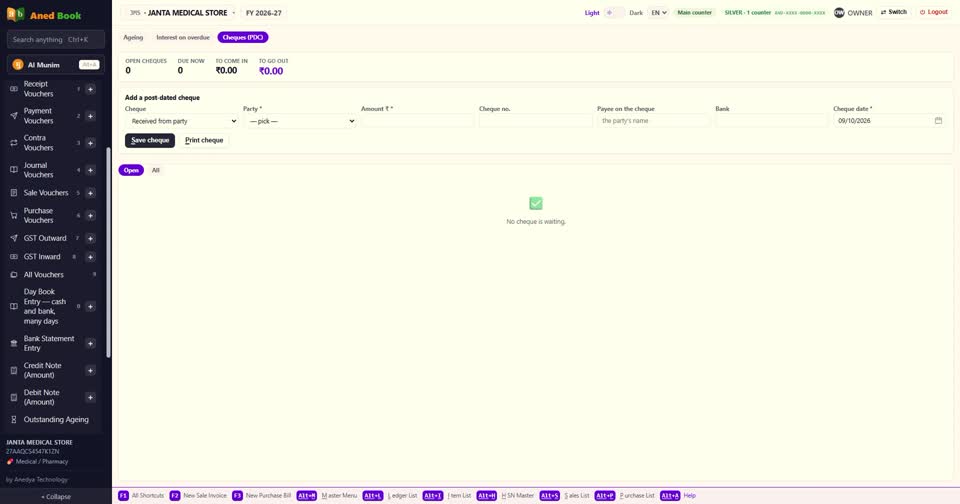Open the EN language dropdown
The image size is (960, 504).
click(658, 13)
